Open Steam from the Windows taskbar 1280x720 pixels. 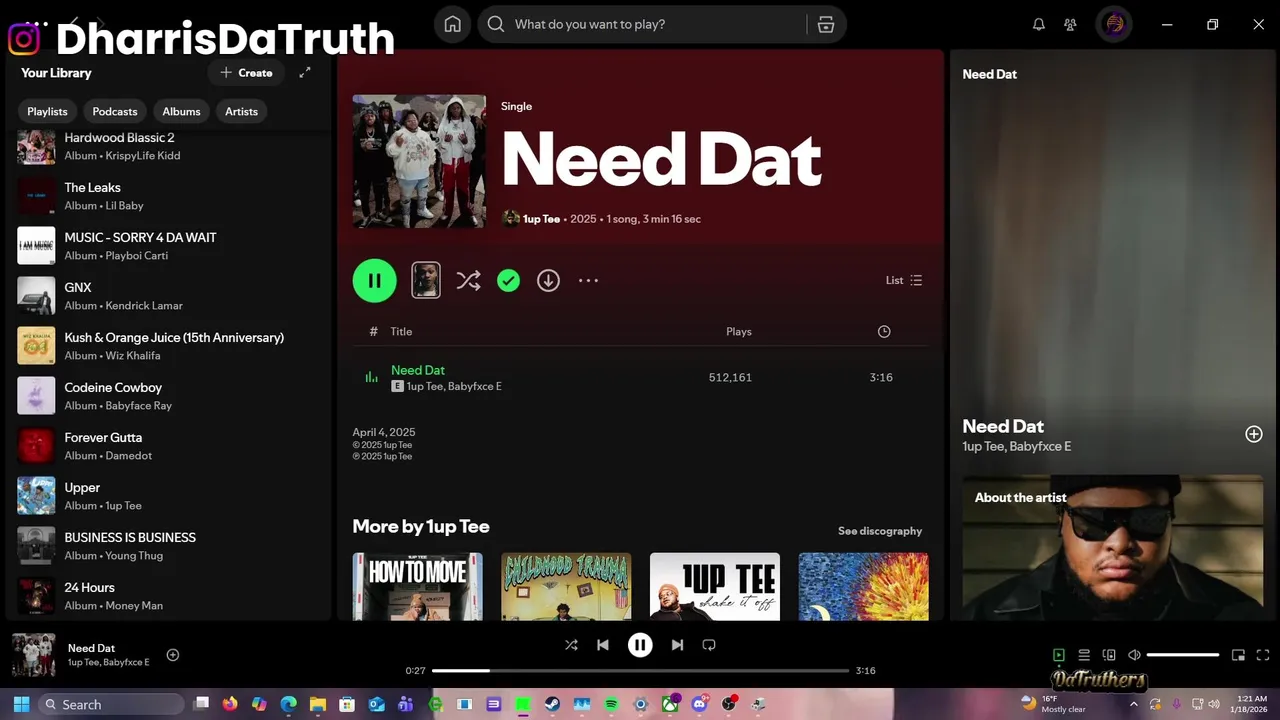point(552,704)
